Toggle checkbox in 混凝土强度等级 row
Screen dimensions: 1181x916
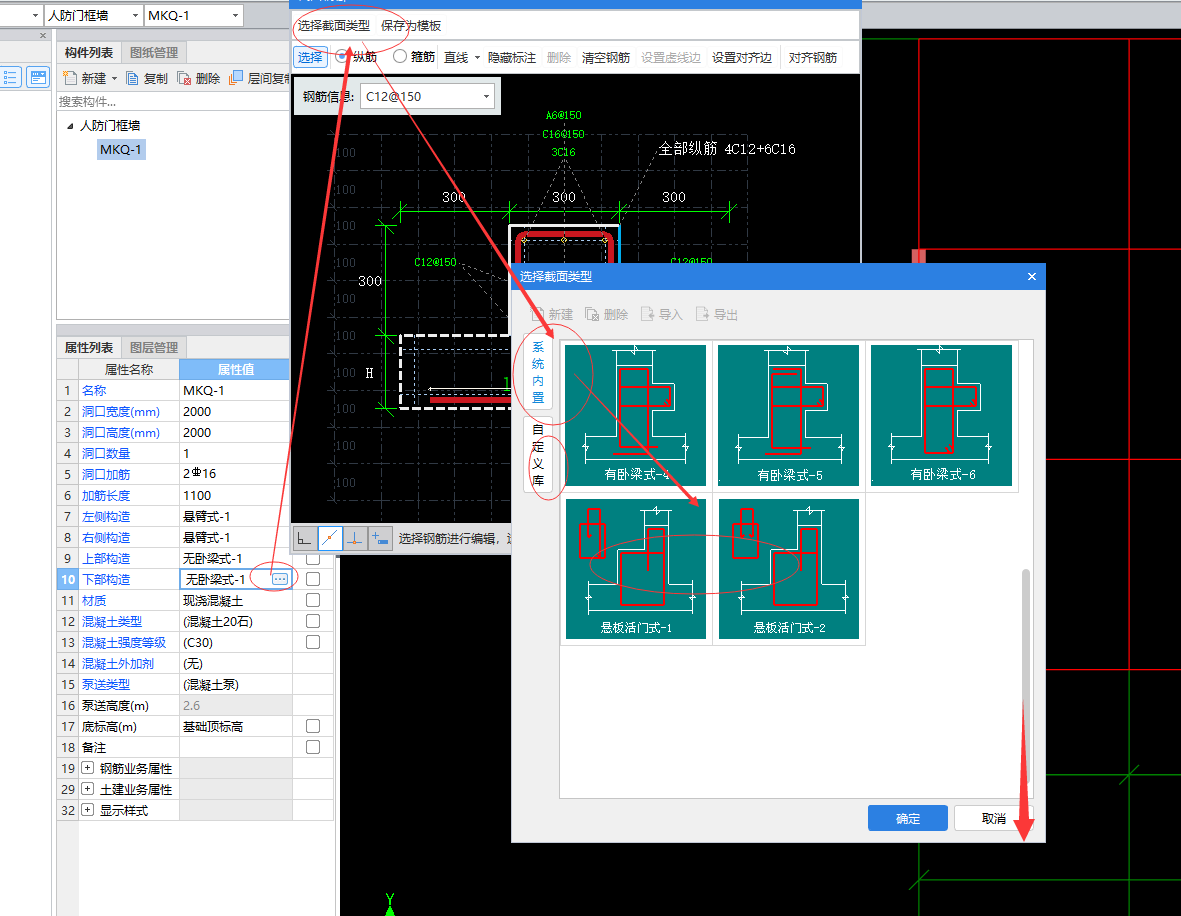[x=313, y=642]
